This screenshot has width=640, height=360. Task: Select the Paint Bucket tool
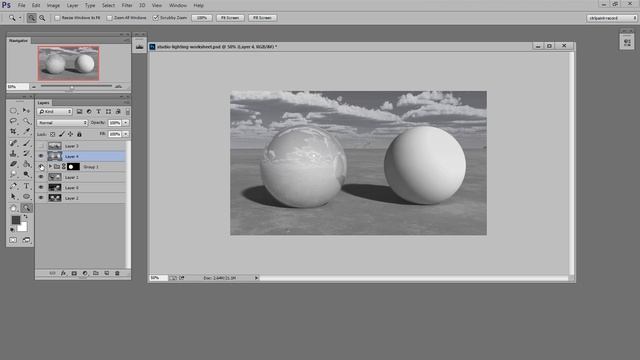tap(27, 164)
